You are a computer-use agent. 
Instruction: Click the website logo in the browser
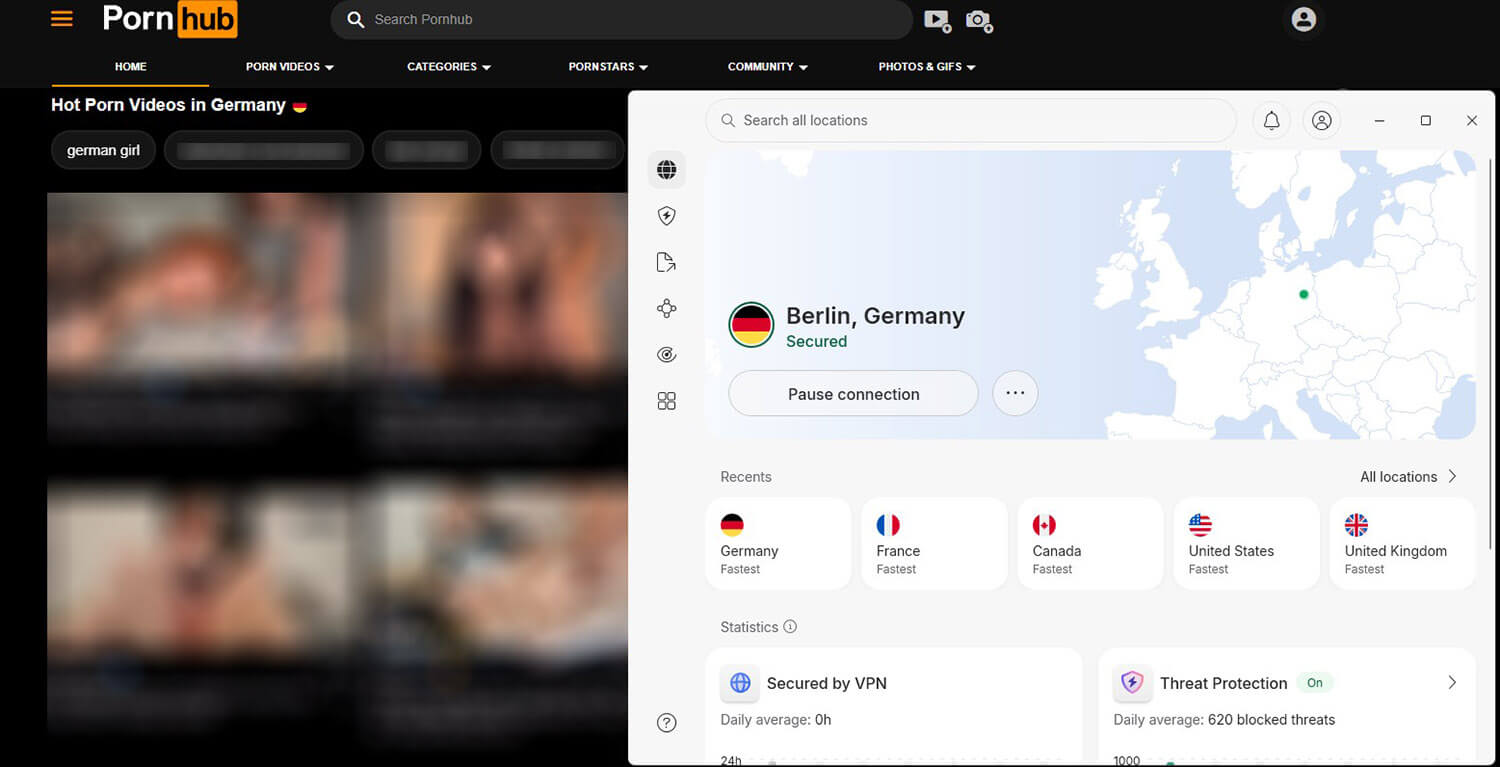[170, 19]
